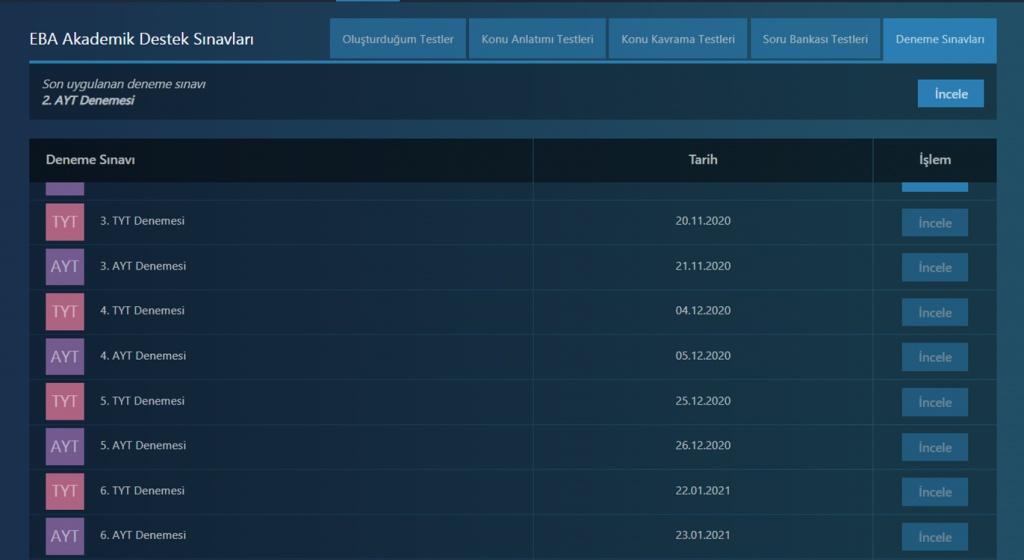1024x560 pixels.
Task: Click TYT badge of 6. TYT Denemesi
Action: (x=65, y=491)
